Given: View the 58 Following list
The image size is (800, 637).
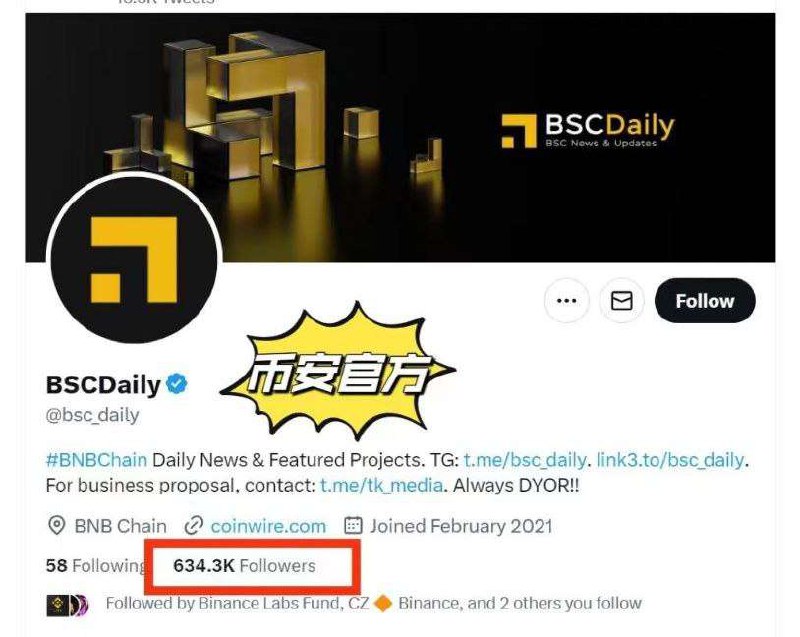Looking at the screenshot, I should pyautogui.click(x=95, y=566).
